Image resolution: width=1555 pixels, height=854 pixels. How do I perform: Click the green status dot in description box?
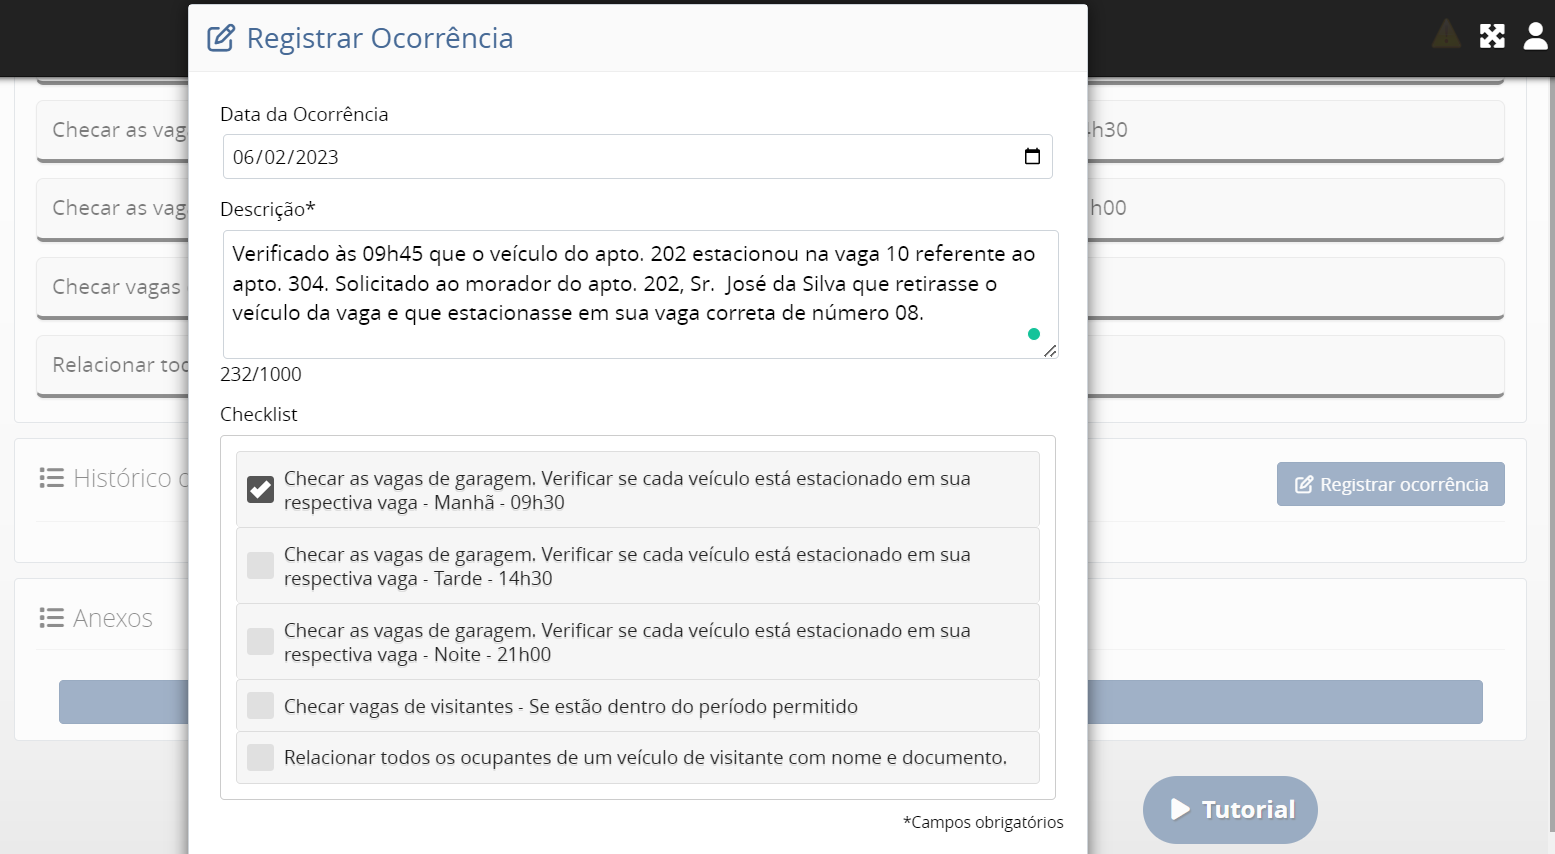[1033, 334]
